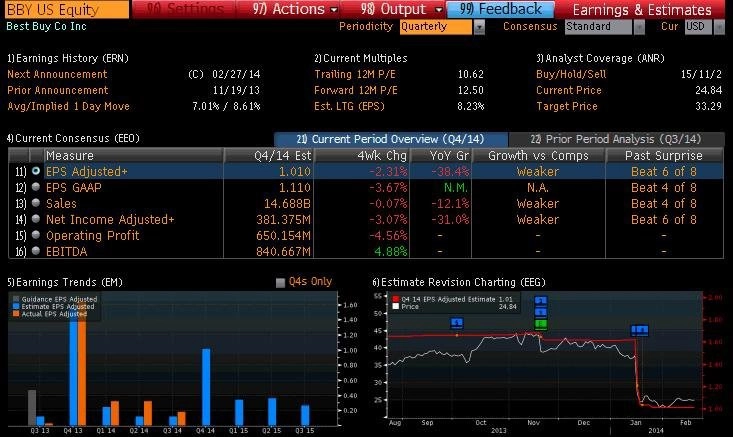This screenshot has width=733, height=437.
Task: Click the blue double event marker above January
Action: [x=640, y=330]
